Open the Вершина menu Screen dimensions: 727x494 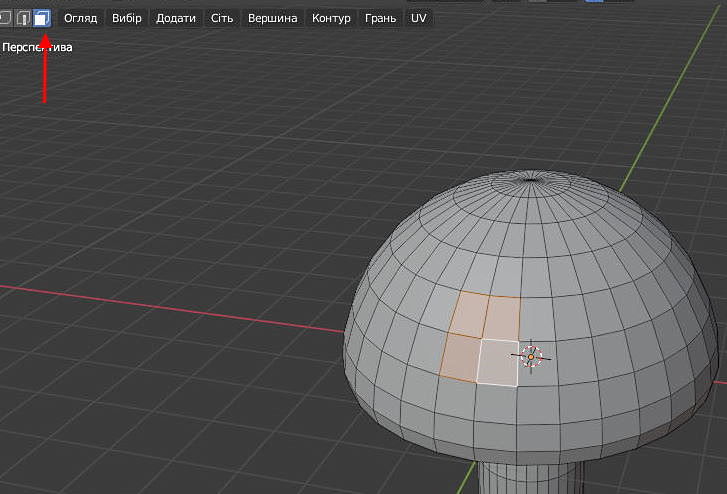tap(273, 18)
